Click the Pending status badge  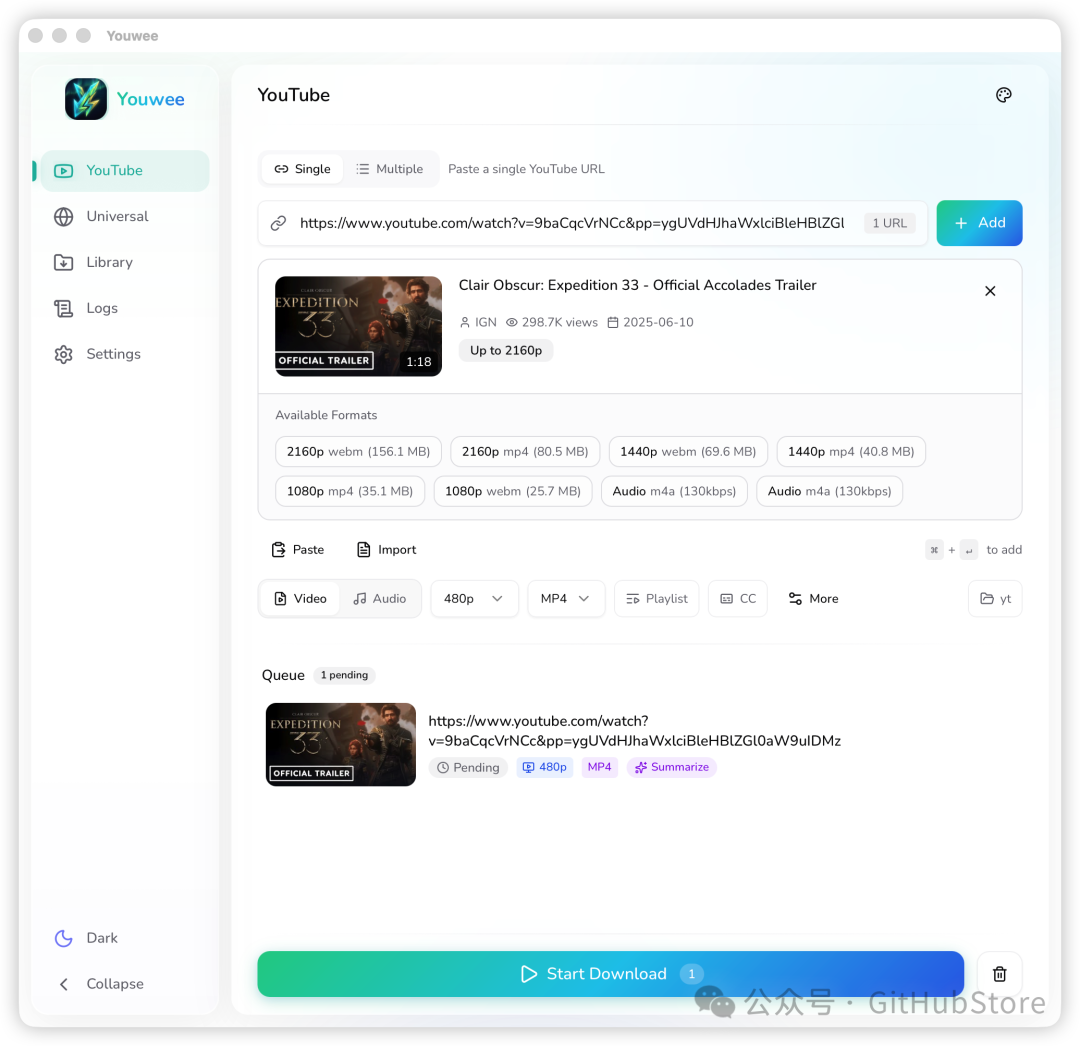pos(468,767)
